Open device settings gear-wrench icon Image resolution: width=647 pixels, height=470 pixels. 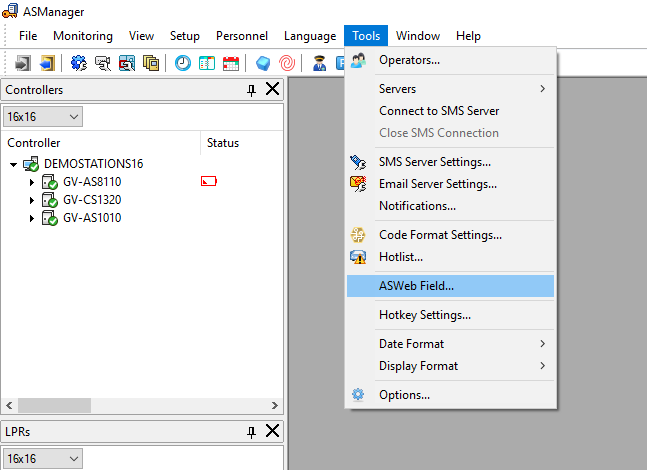78,63
